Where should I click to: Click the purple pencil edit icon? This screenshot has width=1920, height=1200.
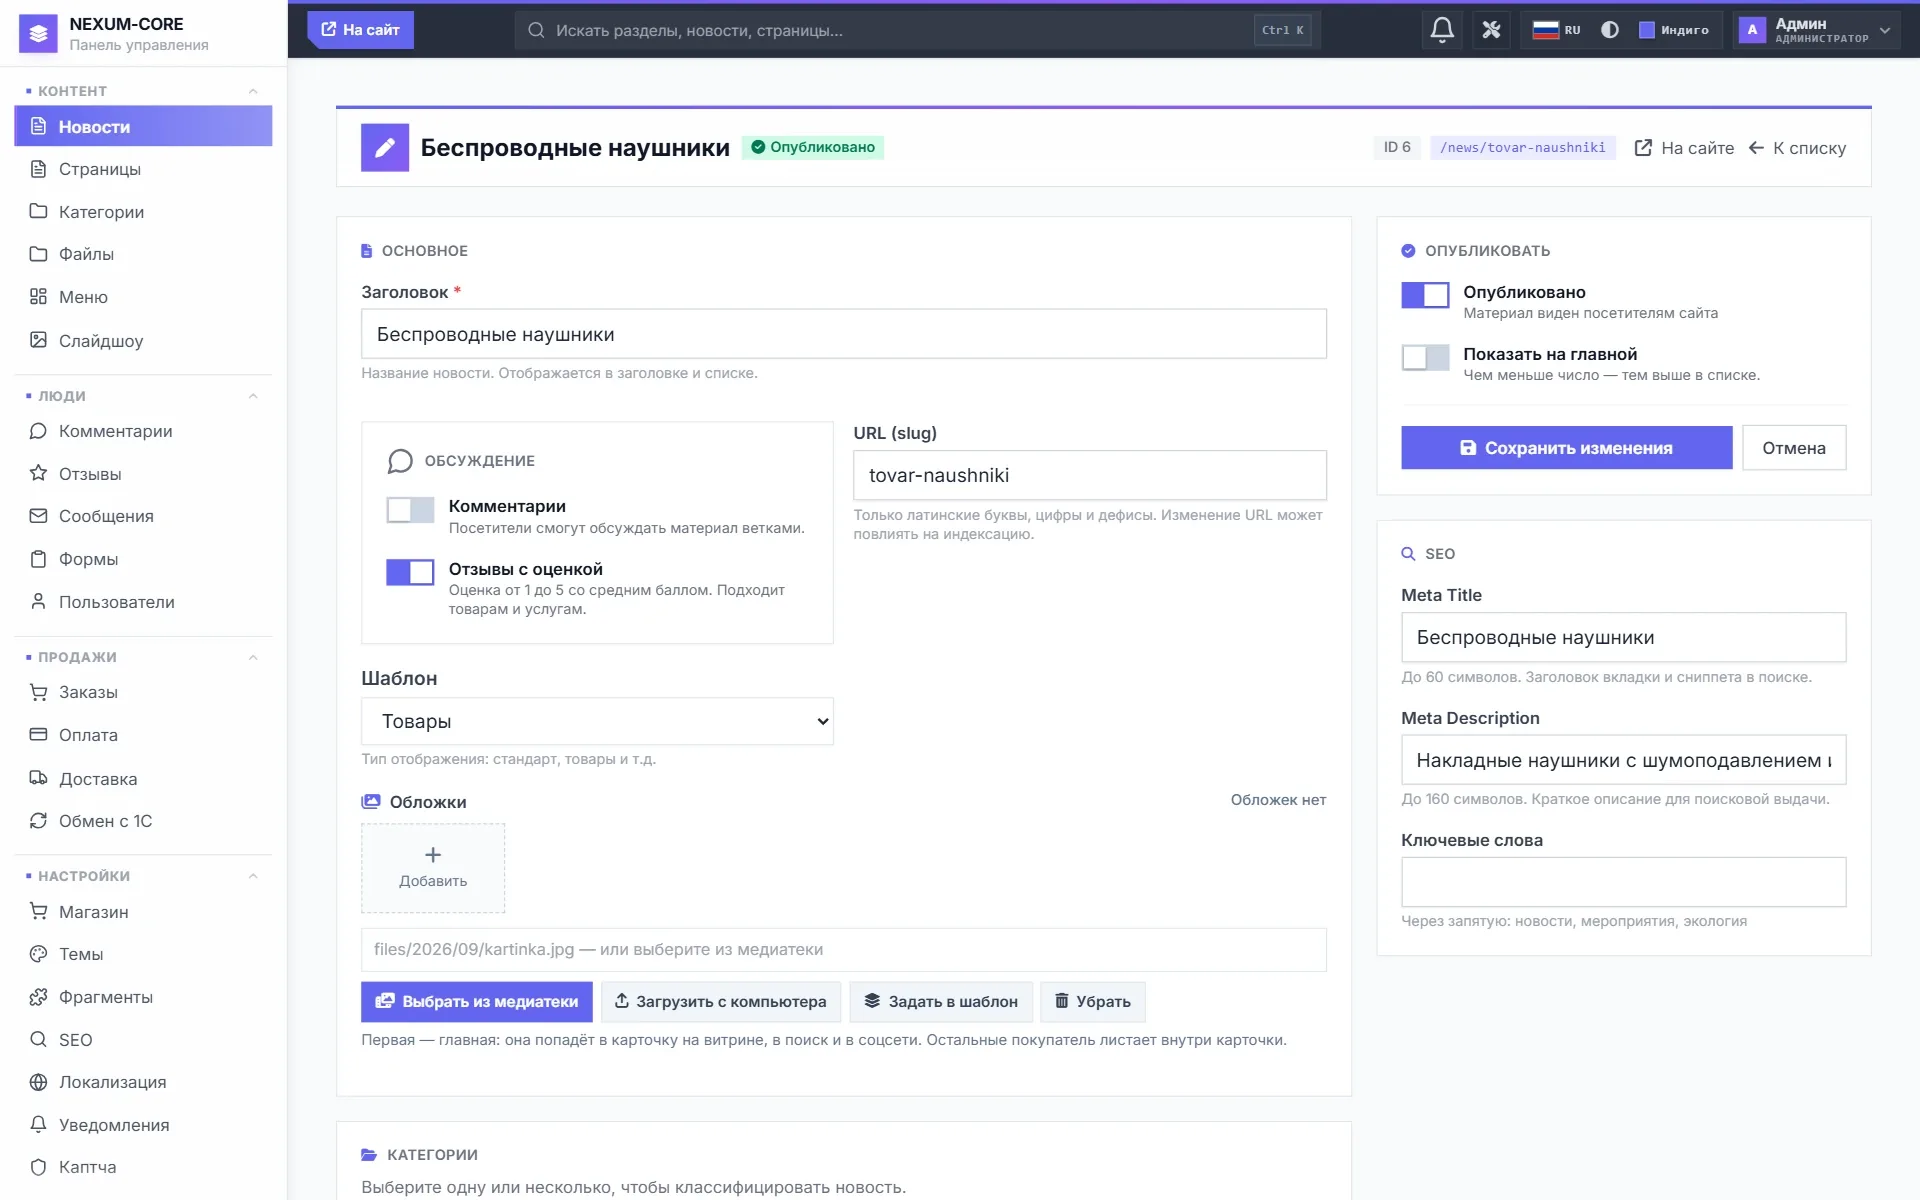(385, 148)
